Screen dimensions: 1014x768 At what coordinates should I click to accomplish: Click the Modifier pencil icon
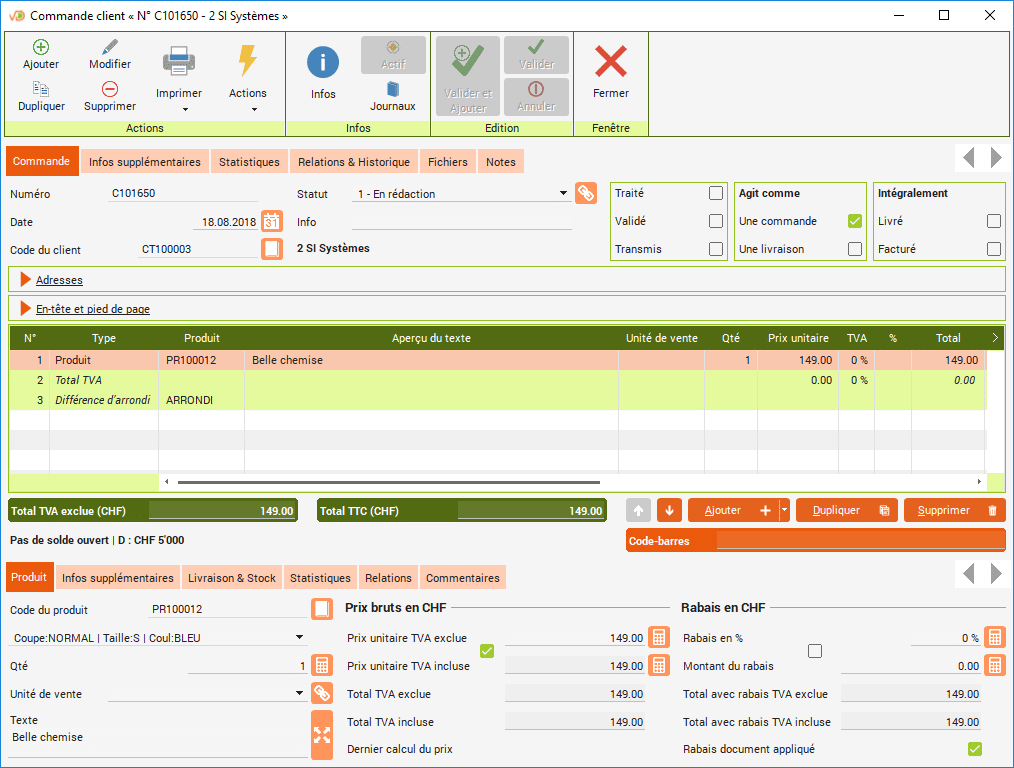pos(110,48)
